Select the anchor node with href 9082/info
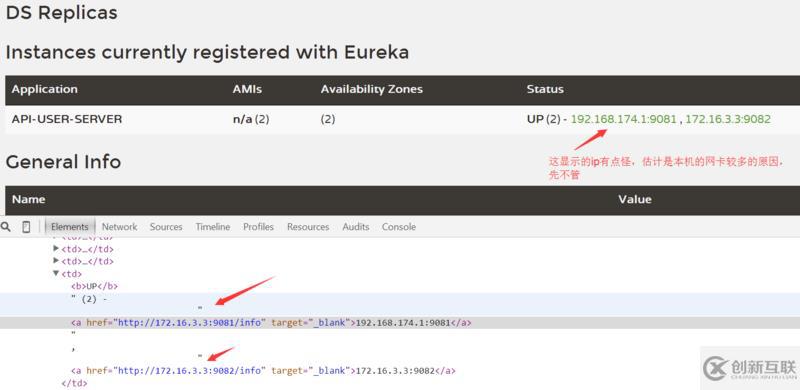Screen dimensions: 800x390 263,371
